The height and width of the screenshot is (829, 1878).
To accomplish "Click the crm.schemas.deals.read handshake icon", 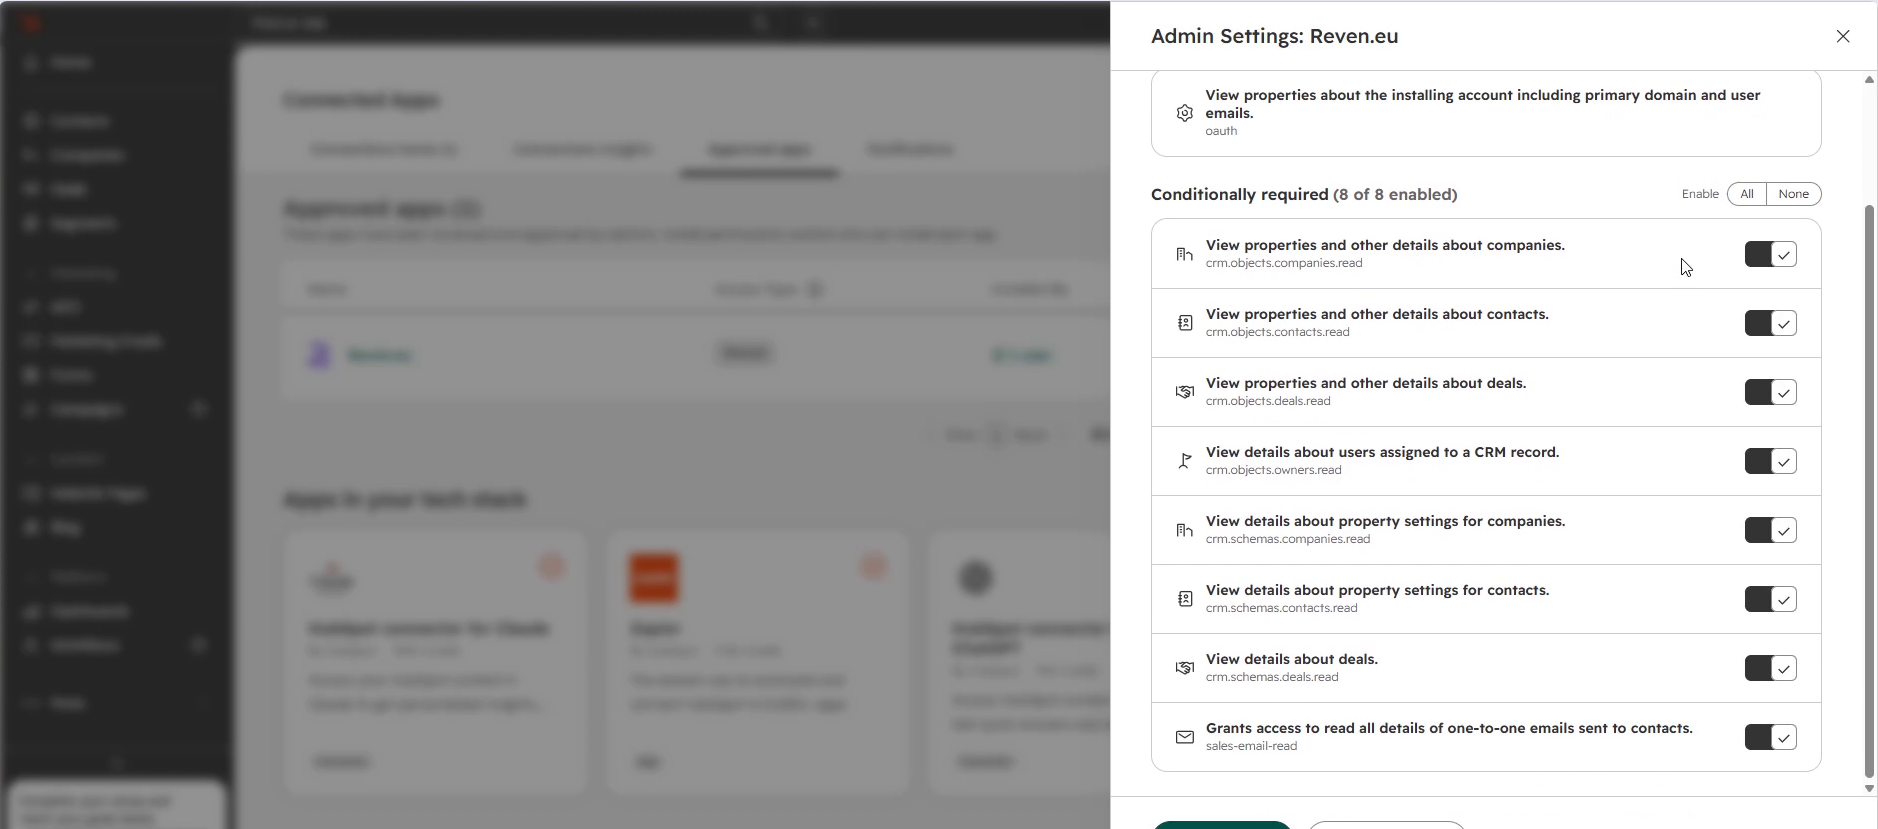I will coord(1185,668).
